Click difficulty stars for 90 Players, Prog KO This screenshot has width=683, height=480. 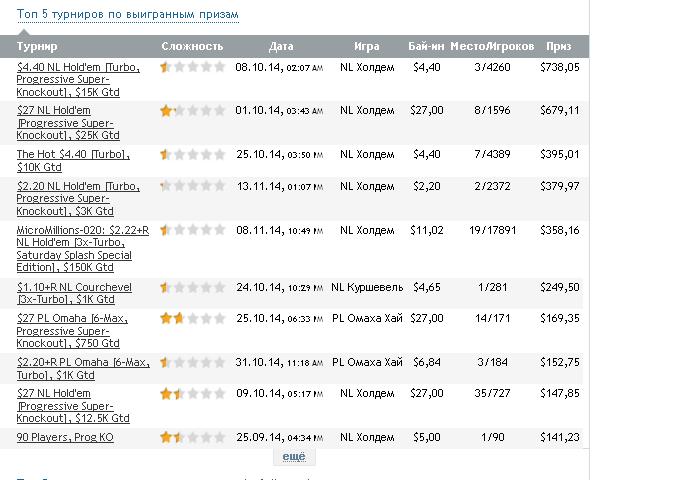(x=192, y=437)
